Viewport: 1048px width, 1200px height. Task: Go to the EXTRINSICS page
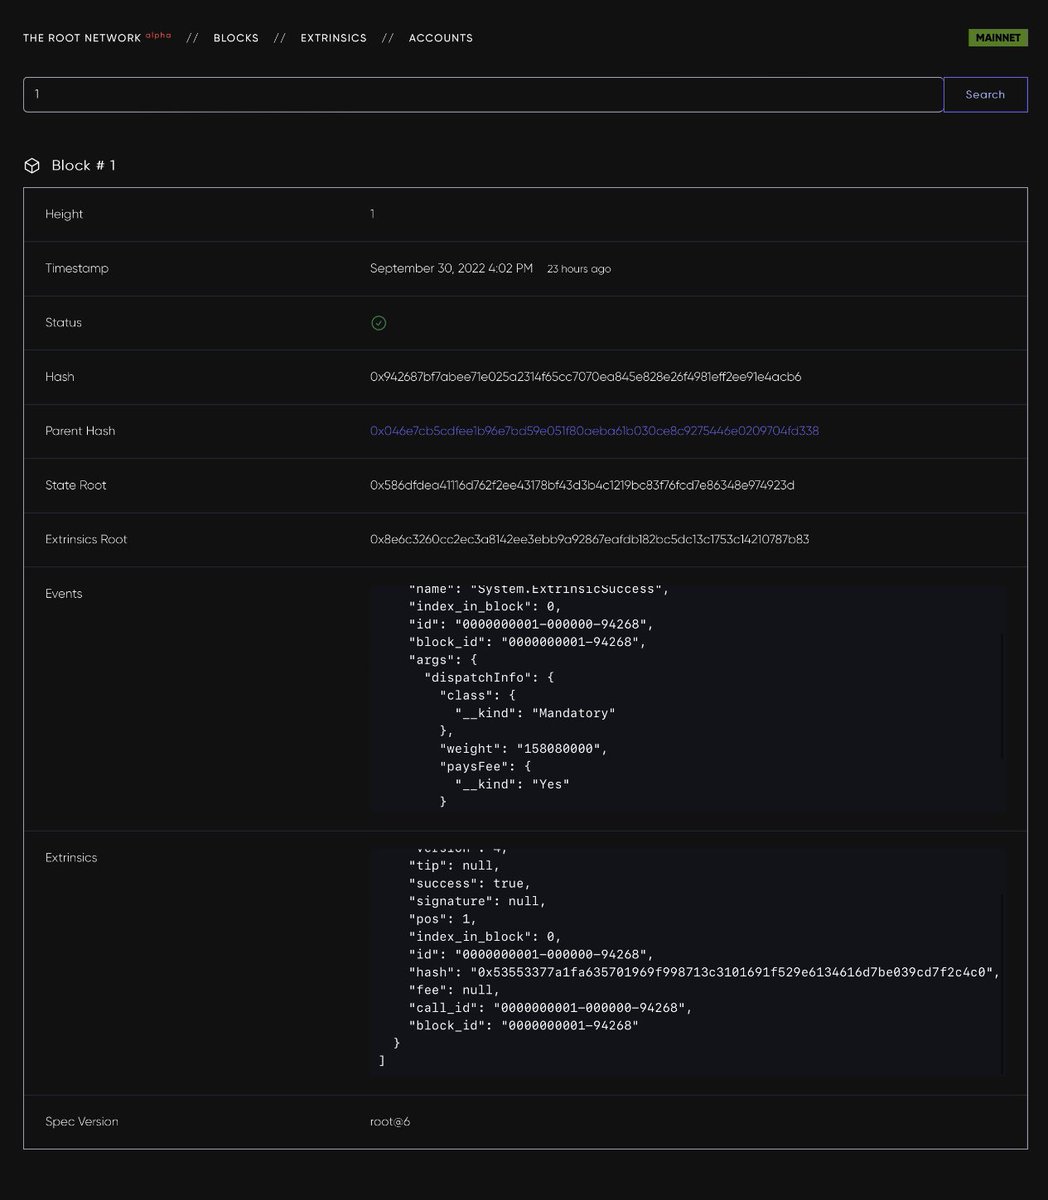[333, 38]
